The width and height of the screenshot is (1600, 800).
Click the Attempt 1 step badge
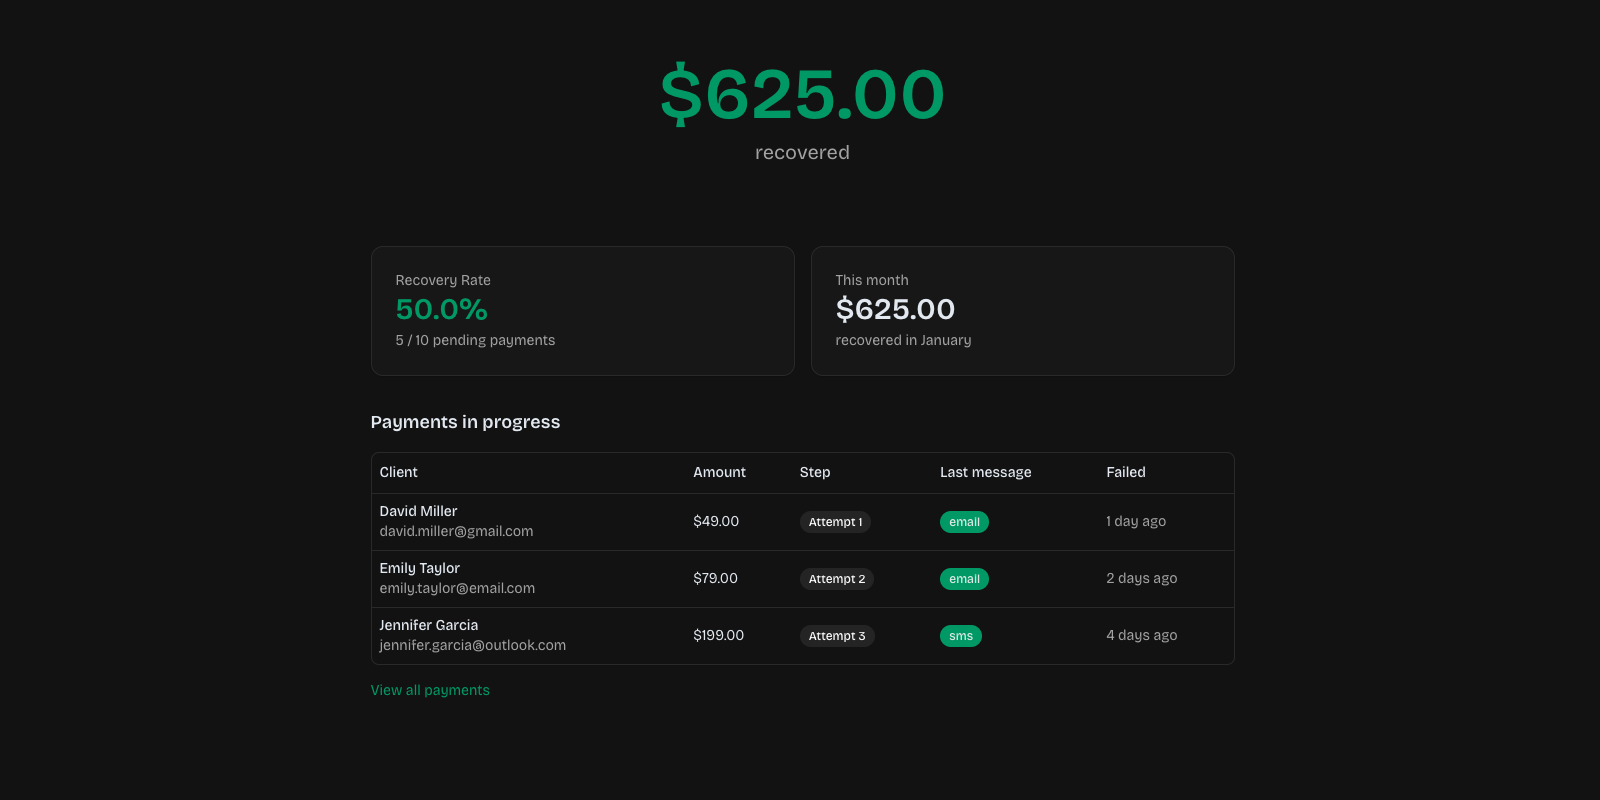[x=835, y=522]
